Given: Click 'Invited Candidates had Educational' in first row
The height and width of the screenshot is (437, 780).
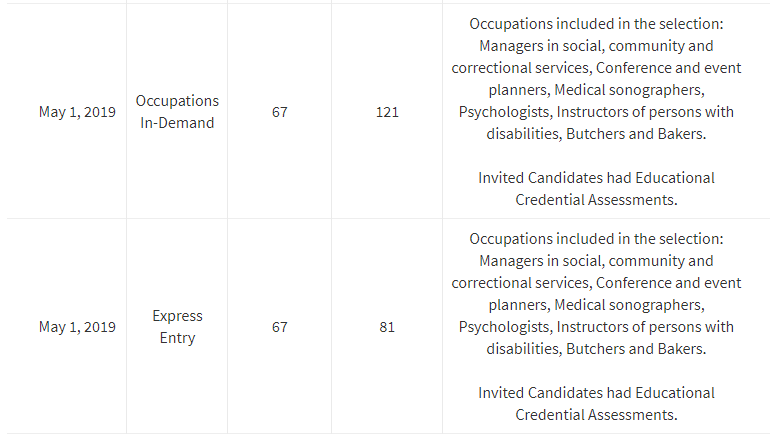Looking at the screenshot, I should [596, 178].
